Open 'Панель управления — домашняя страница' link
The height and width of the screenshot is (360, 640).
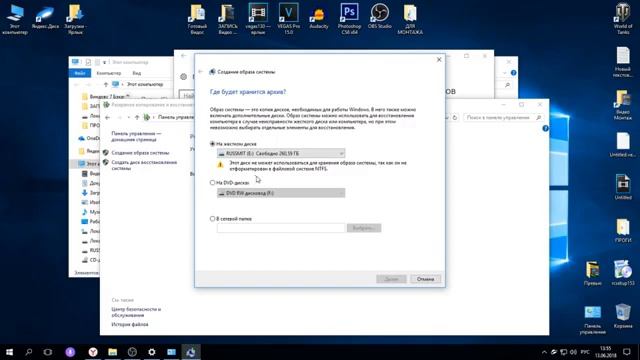[136, 136]
